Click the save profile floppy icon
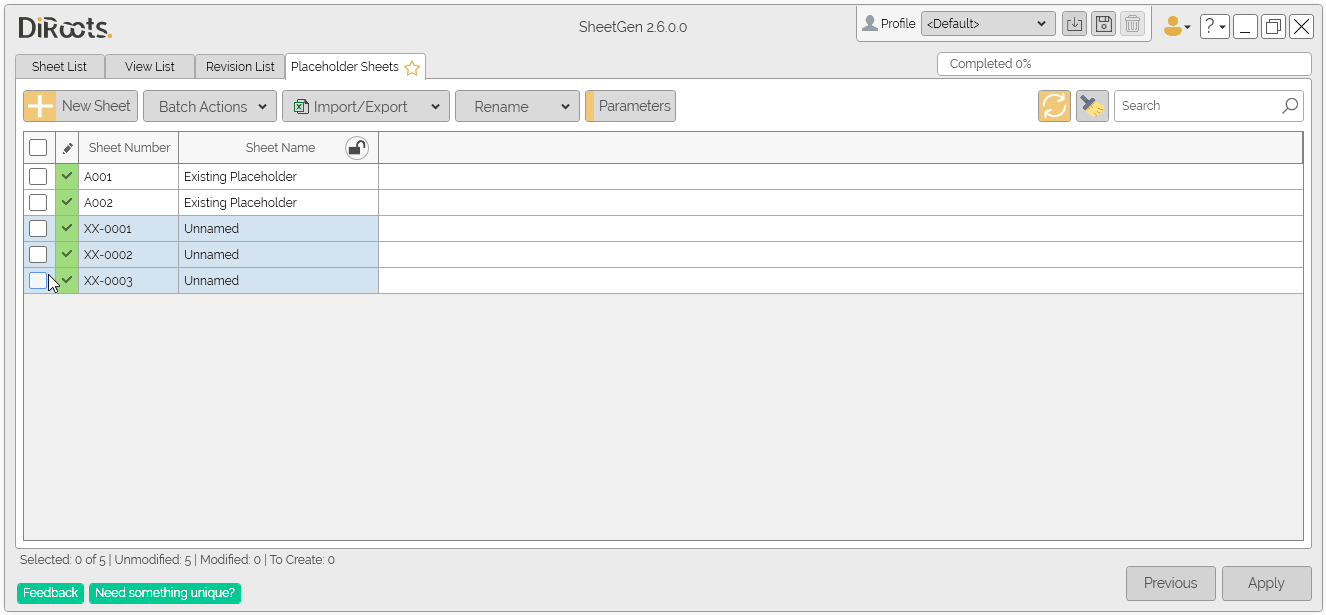The width and height of the screenshot is (1326, 615). coord(1103,25)
